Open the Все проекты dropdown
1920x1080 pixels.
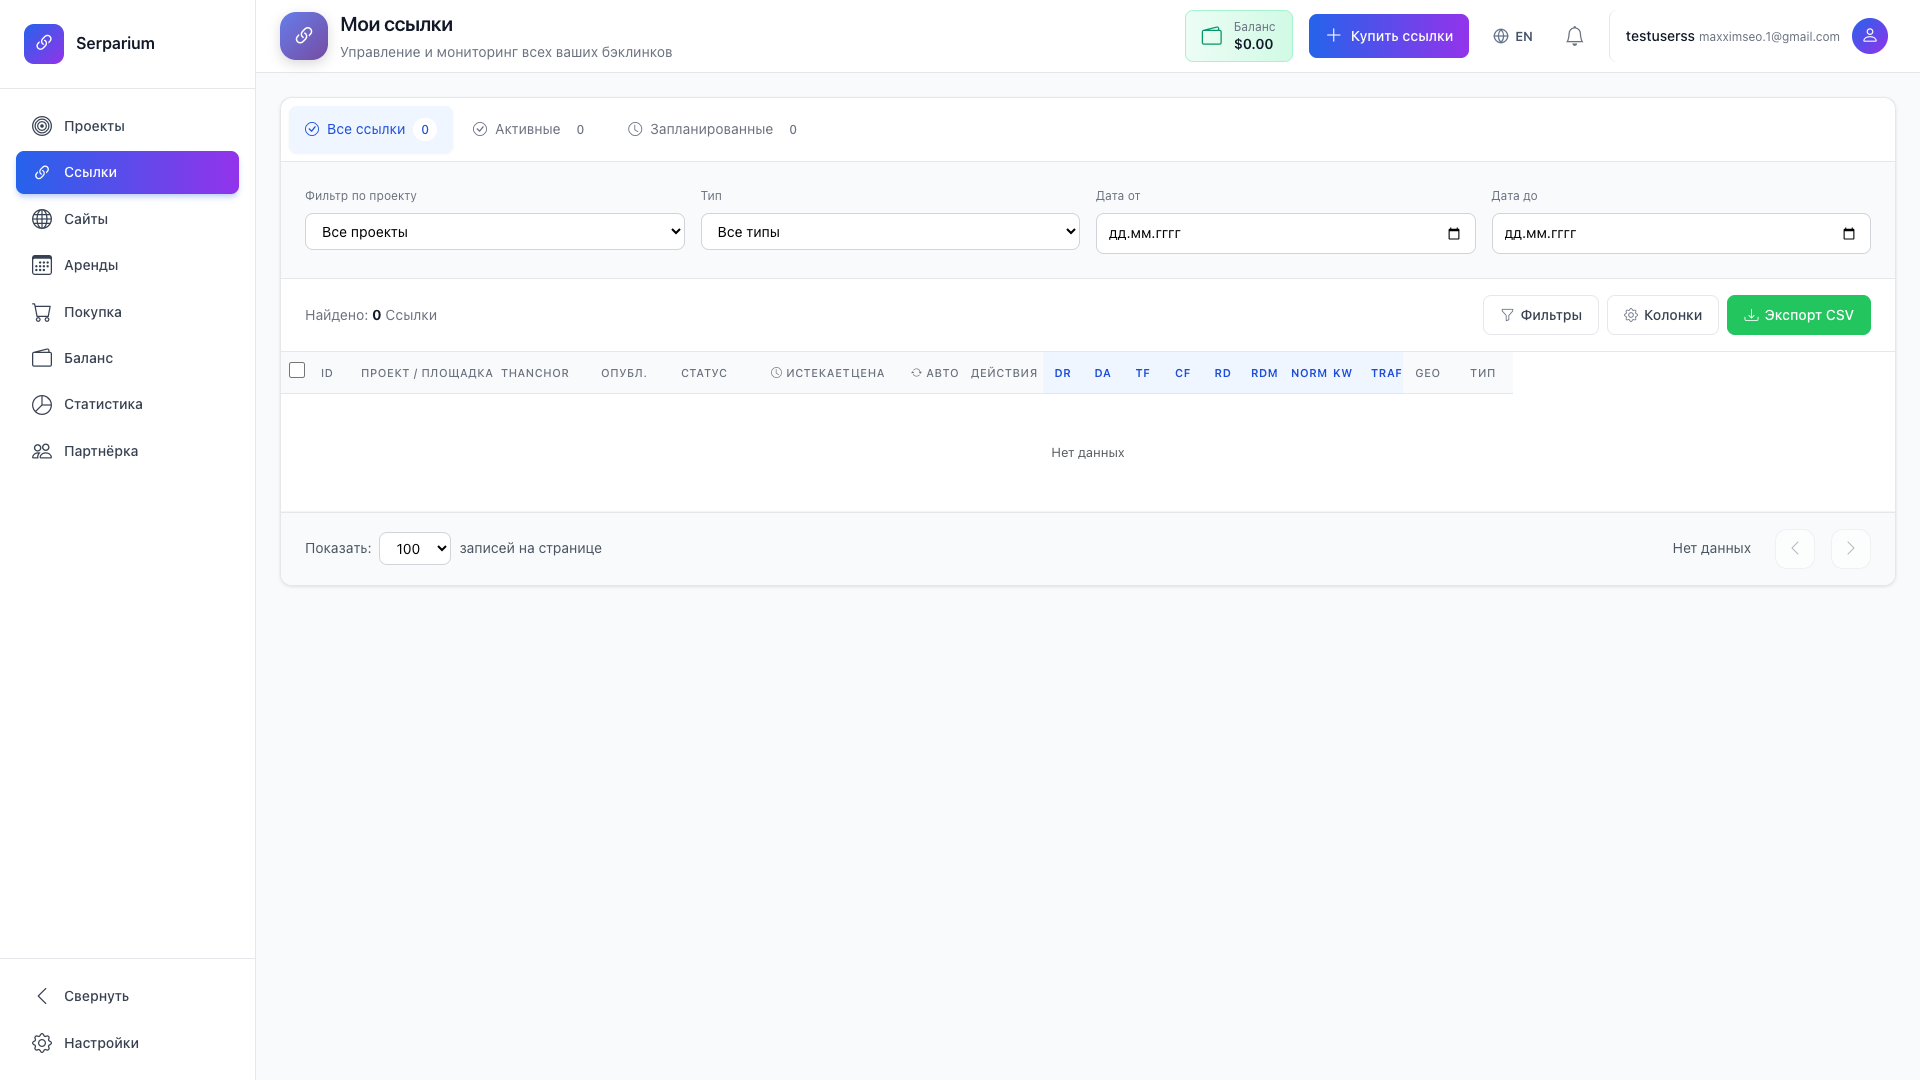point(494,231)
